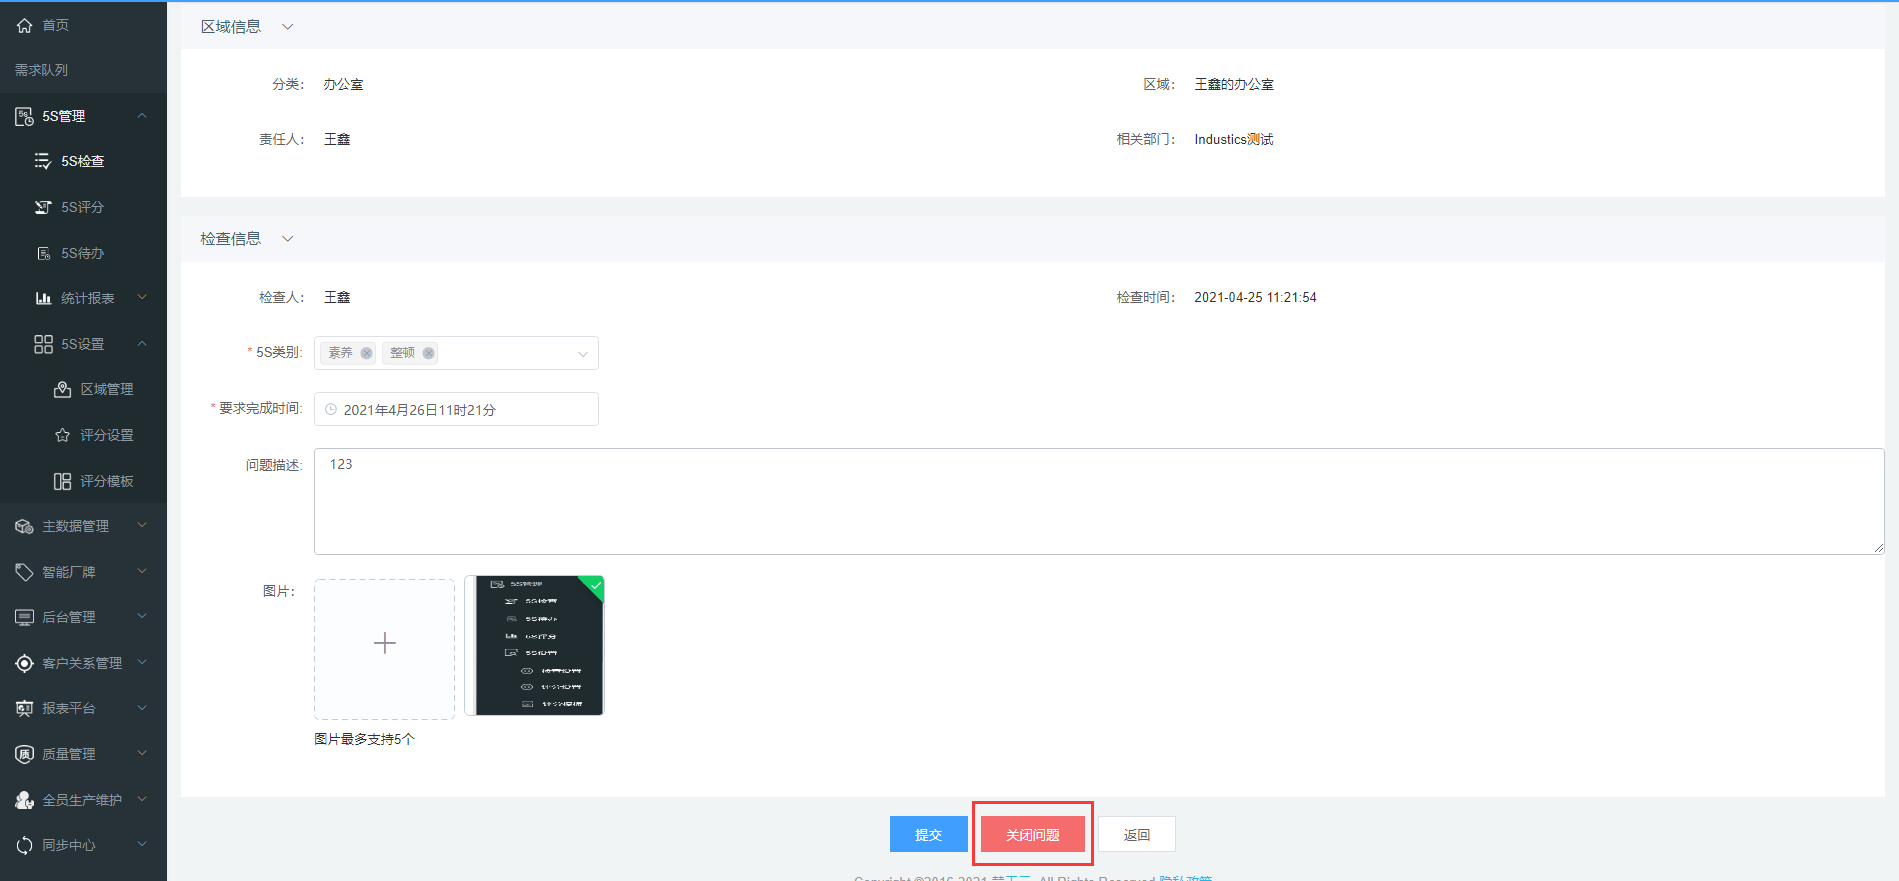The image size is (1899, 881).
Task: Click the 返回 back button
Action: pos(1136,834)
